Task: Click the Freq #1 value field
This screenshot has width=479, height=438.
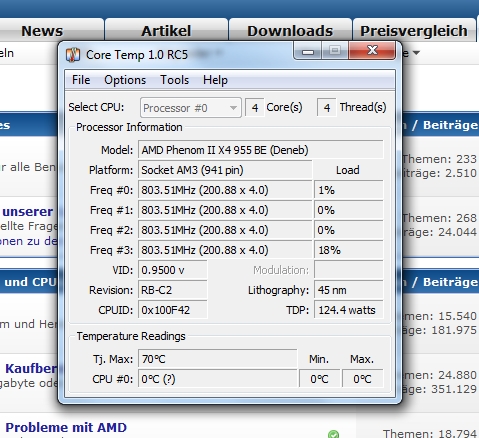Action: click(x=225, y=210)
